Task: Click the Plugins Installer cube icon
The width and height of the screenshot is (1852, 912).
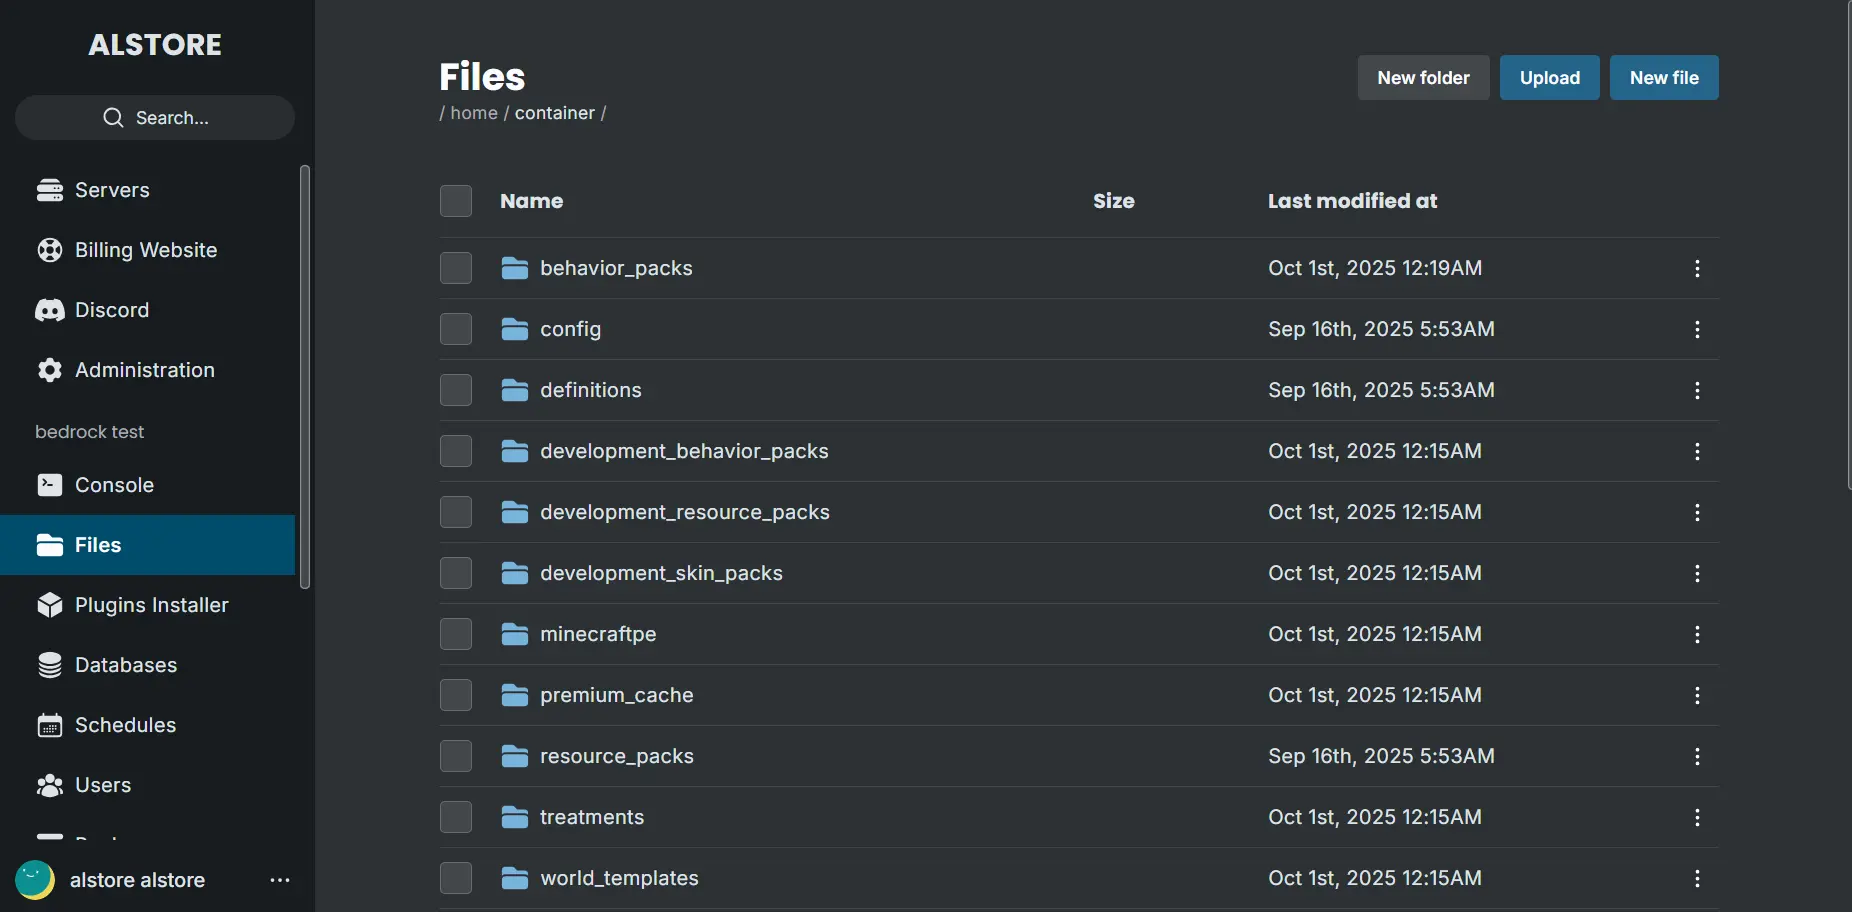Action: (51, 605)
